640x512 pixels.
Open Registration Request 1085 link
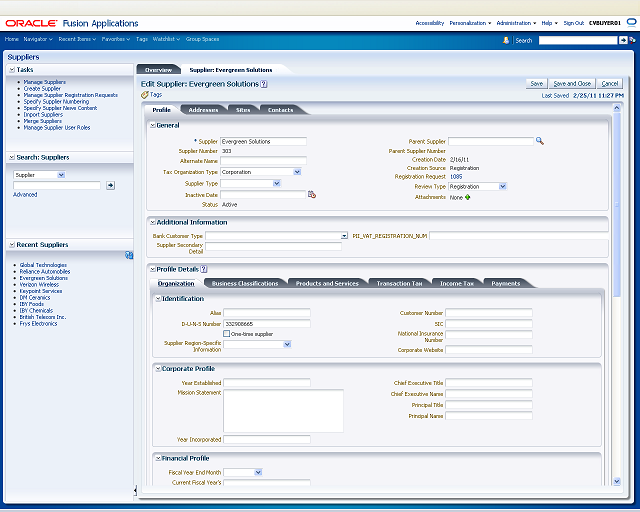point(456,177)
